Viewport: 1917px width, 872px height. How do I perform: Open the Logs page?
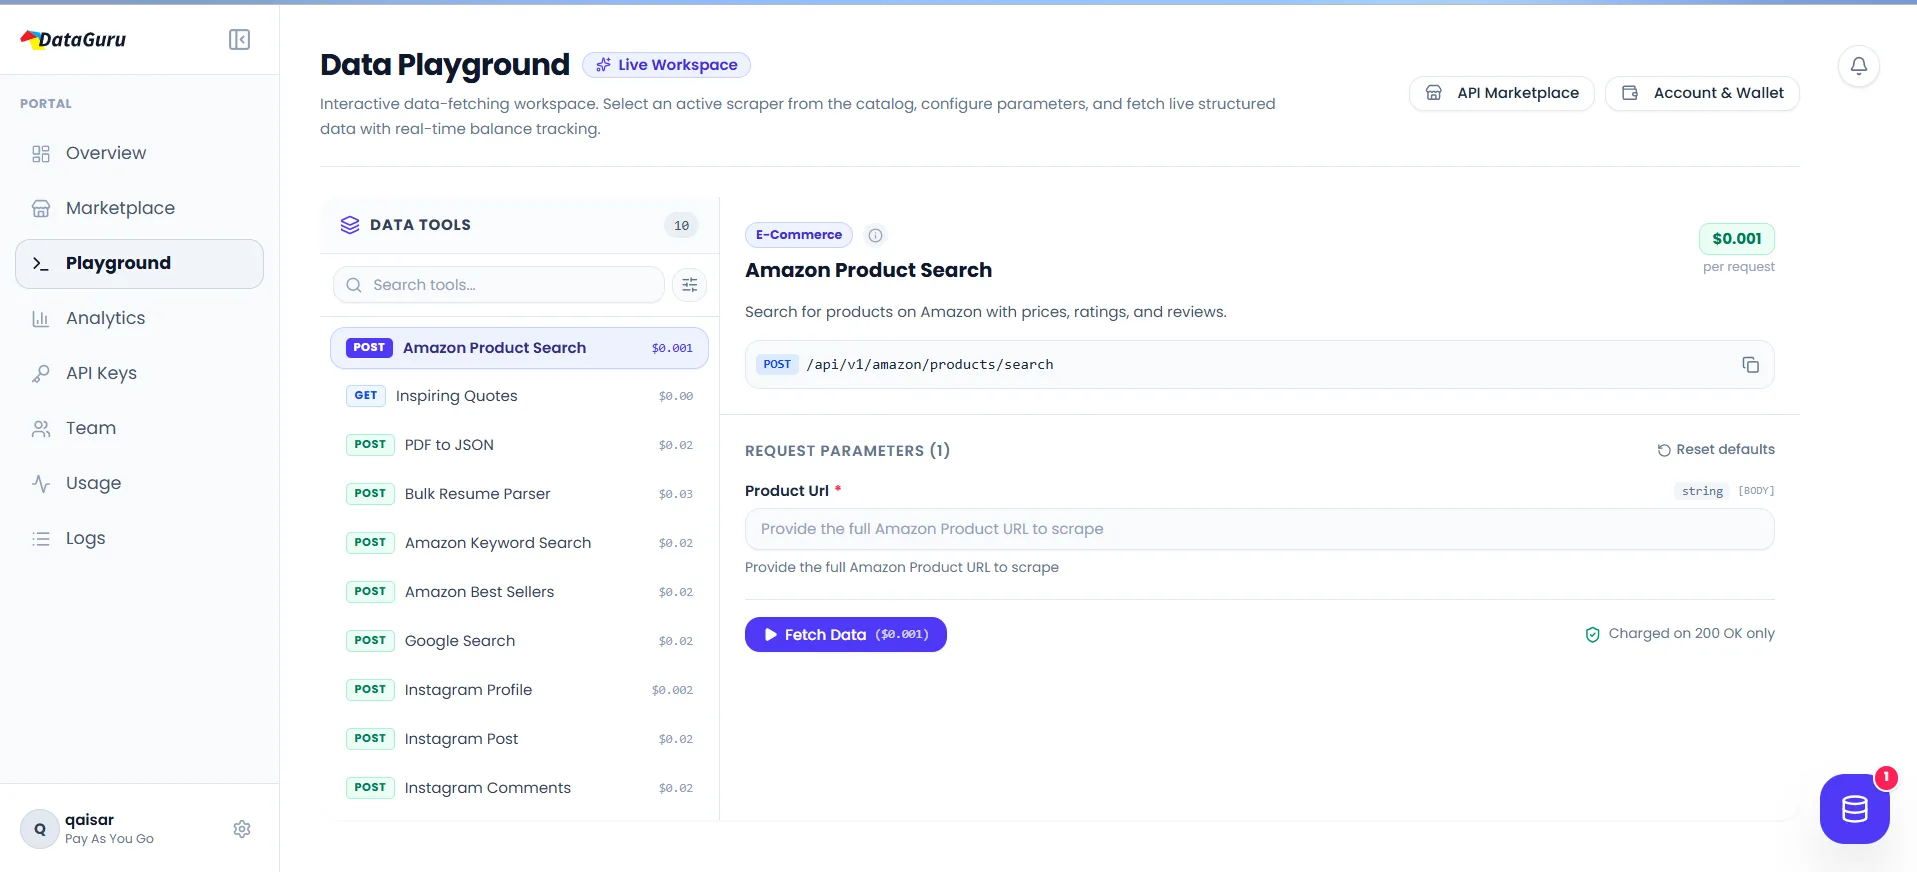[139, 538]
